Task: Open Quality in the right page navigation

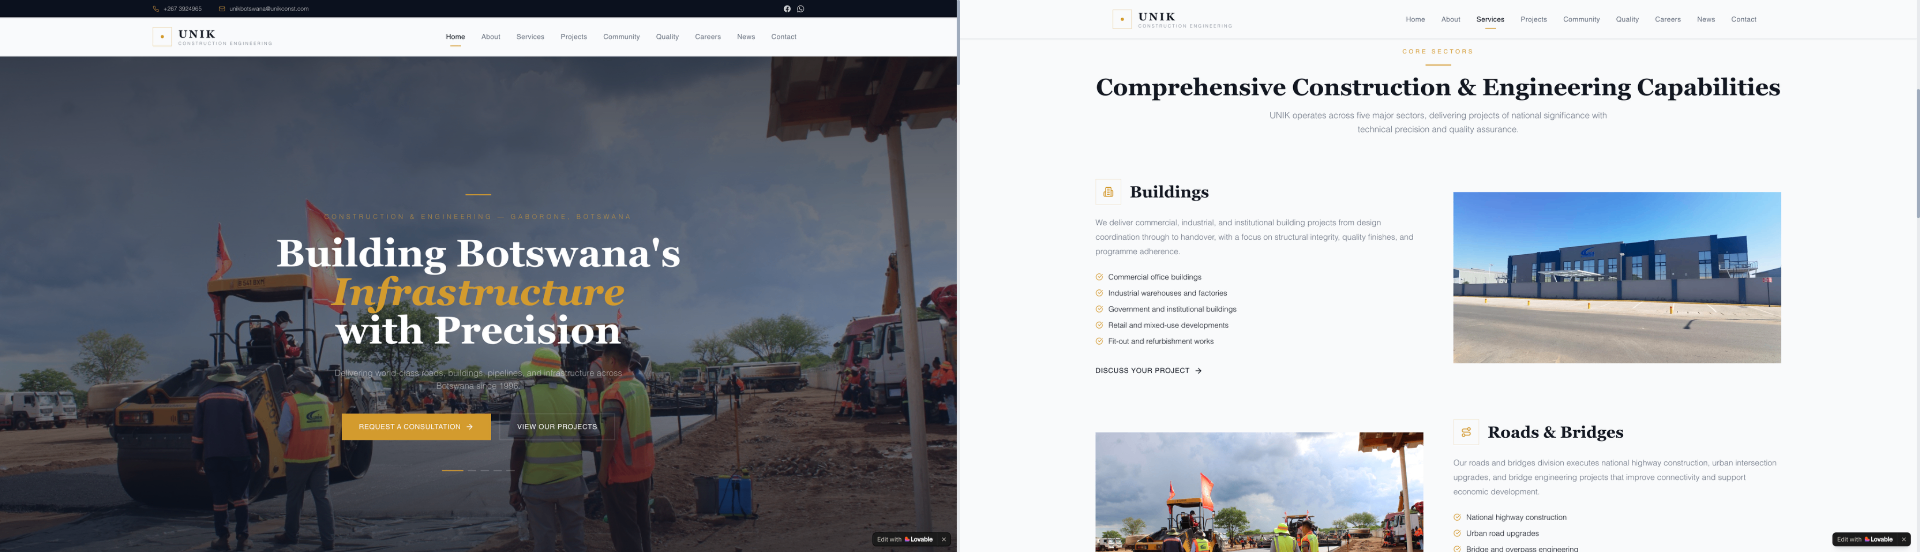Action: (x=1627, y=19)
